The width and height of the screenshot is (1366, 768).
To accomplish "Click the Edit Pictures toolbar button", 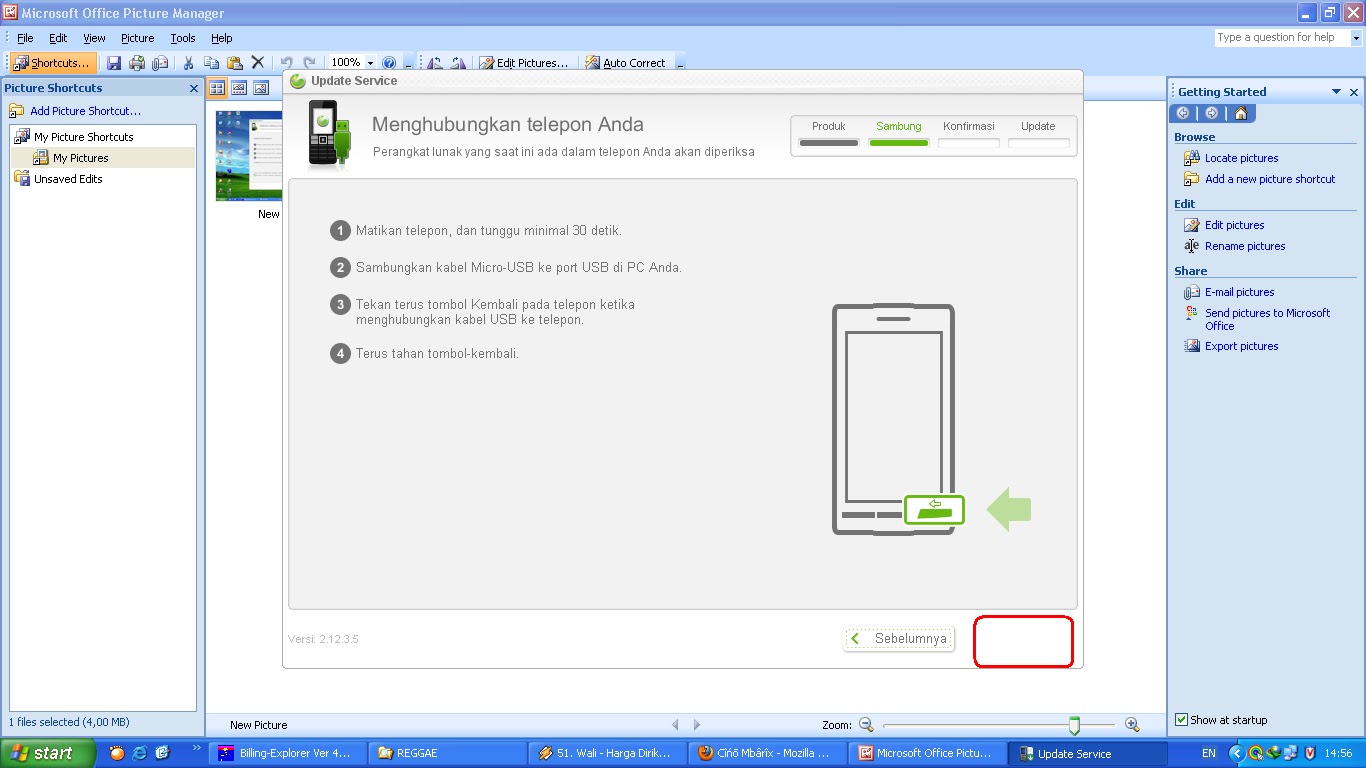I will 524,62.
